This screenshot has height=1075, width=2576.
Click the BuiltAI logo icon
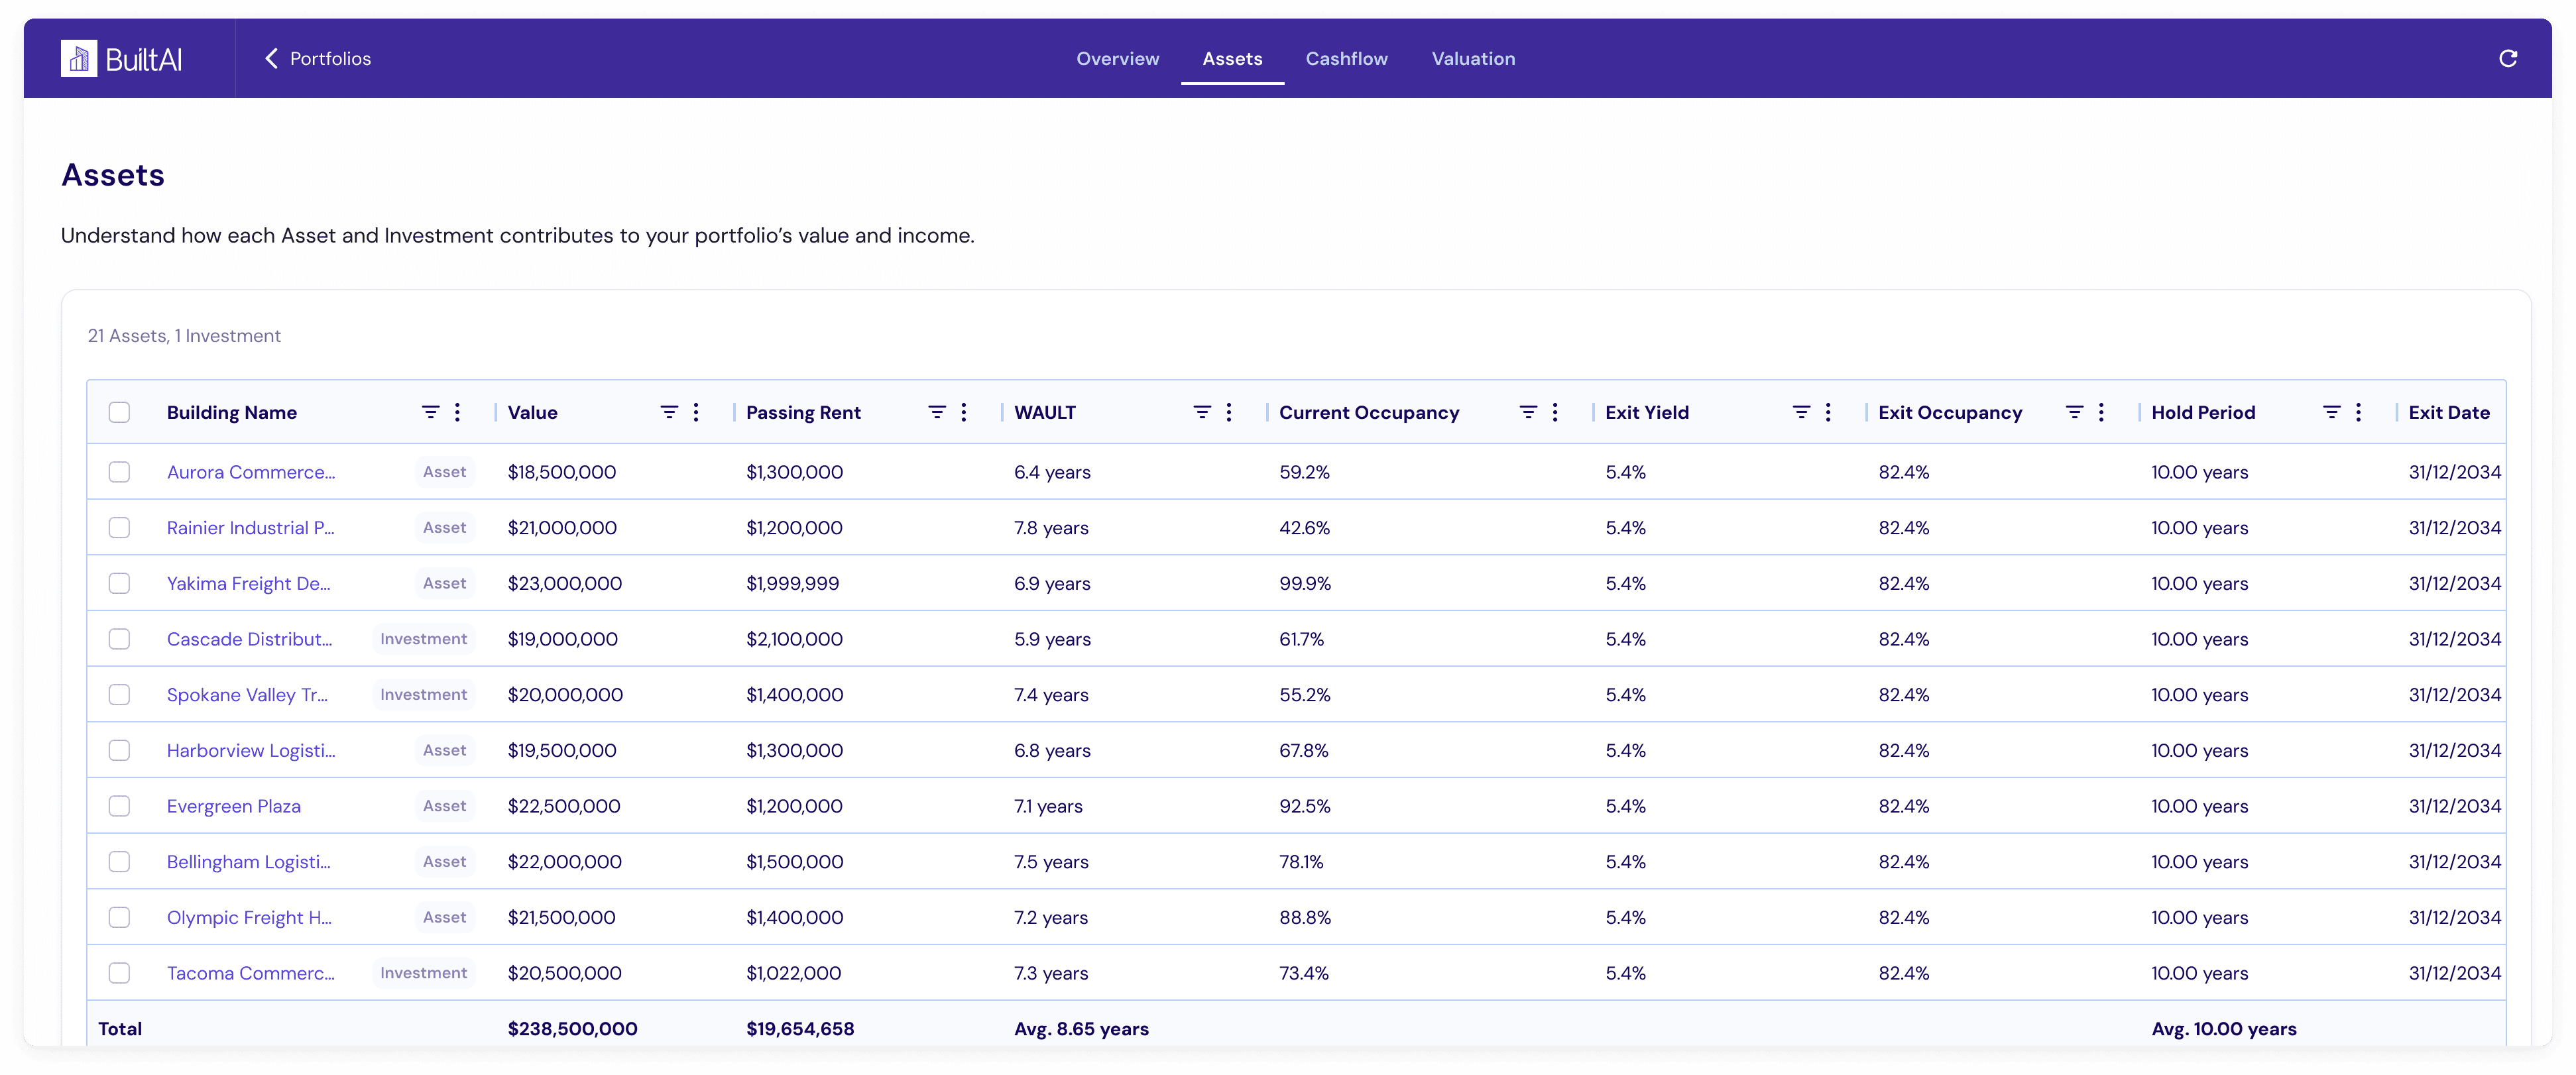78,59
